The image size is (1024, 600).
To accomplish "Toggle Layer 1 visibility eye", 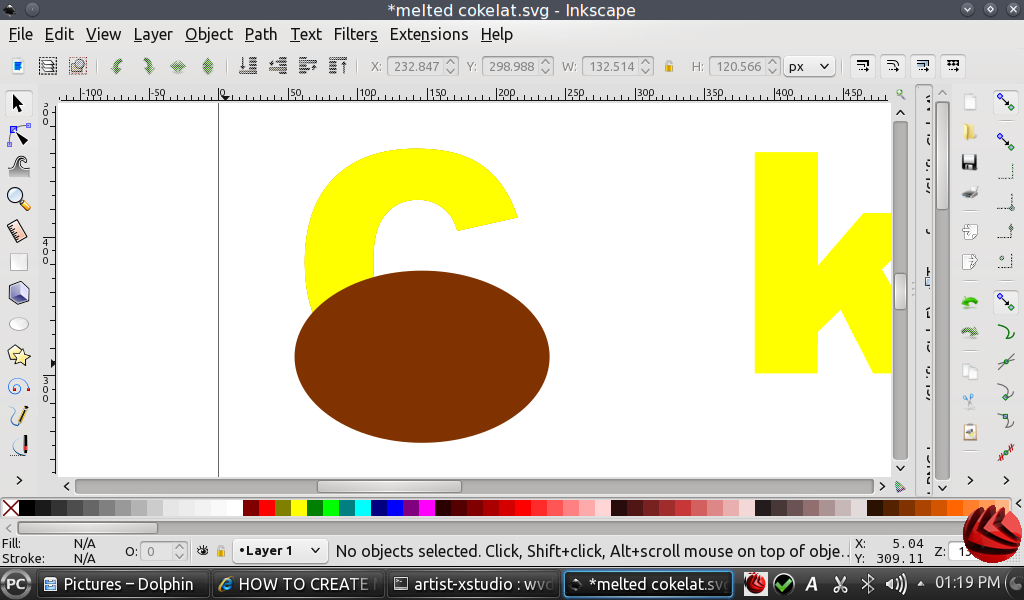I will [x=202, y=551].
